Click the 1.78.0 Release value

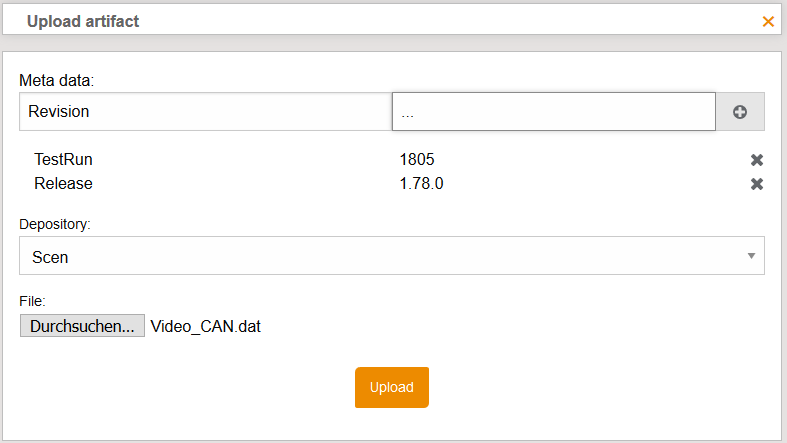(421, 184)
